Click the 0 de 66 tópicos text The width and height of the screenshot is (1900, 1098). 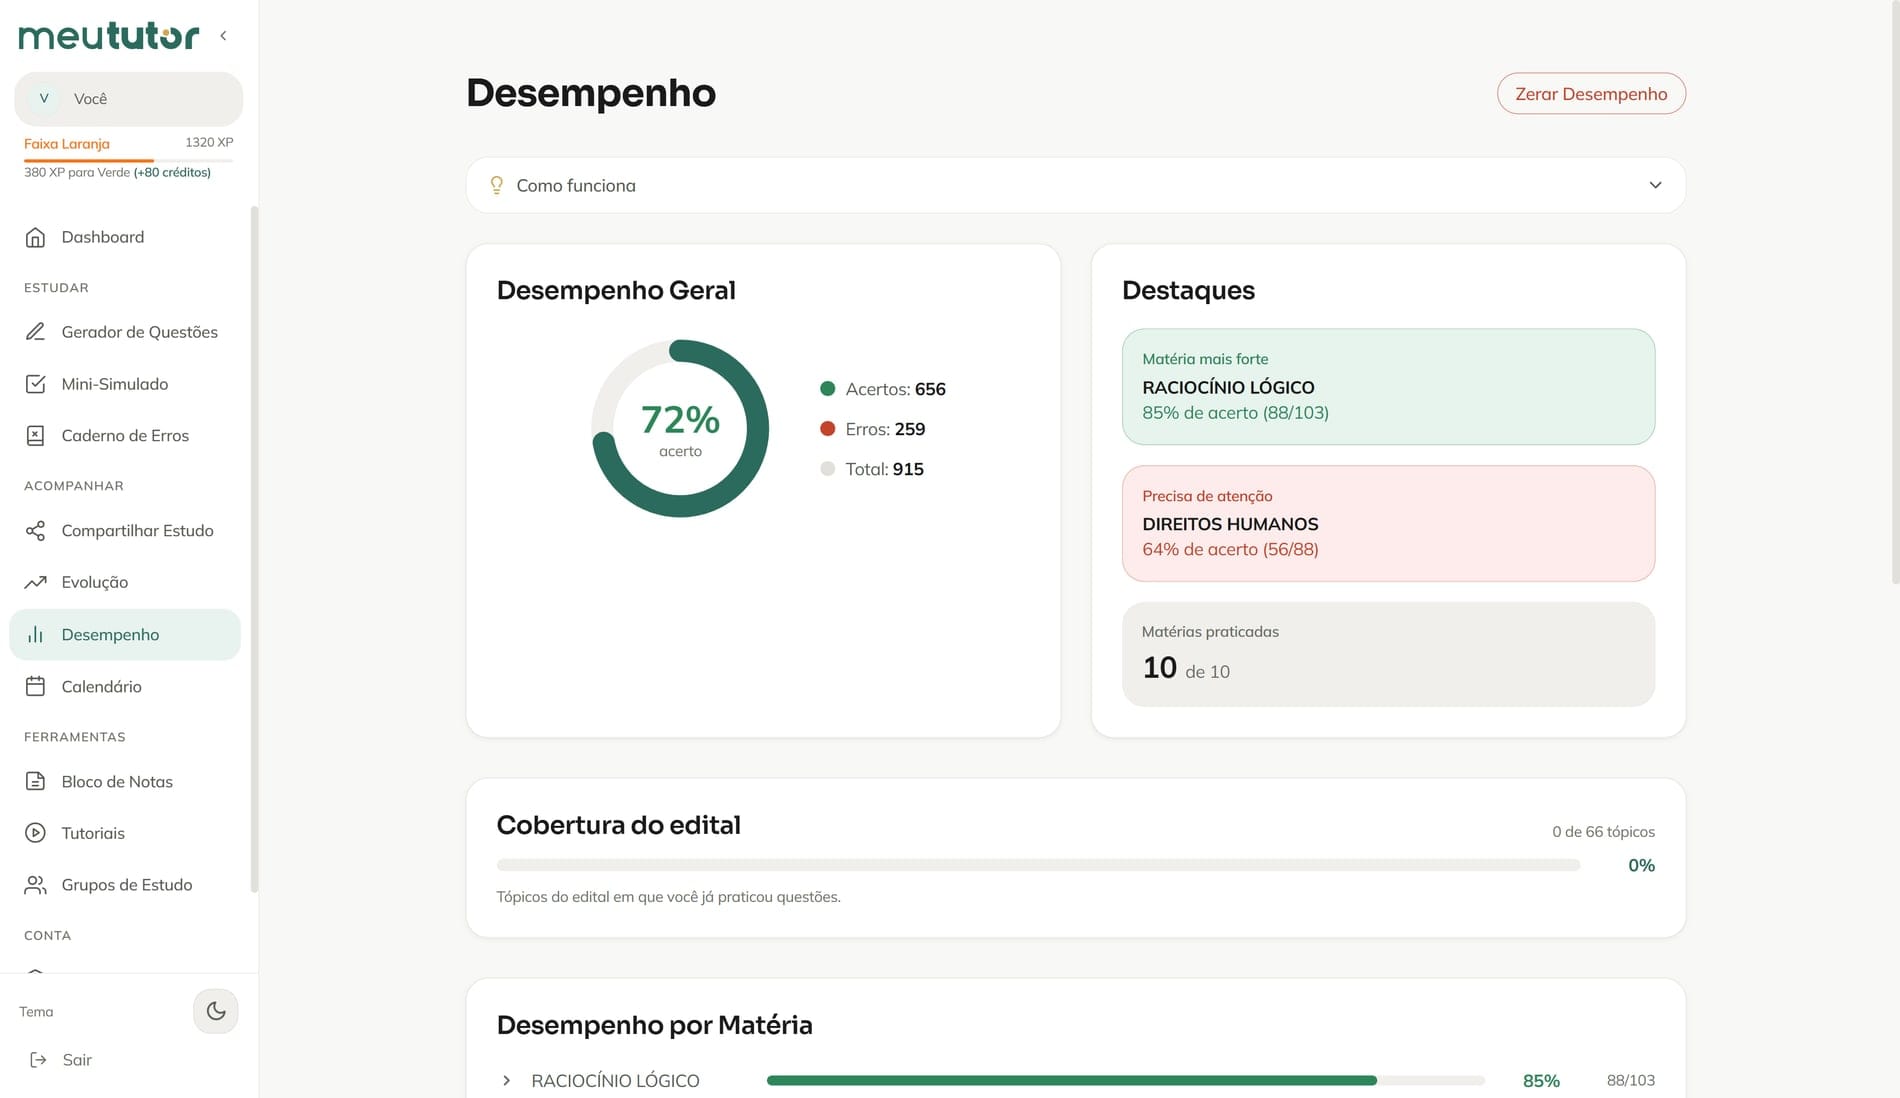(x=1603, y=832)
